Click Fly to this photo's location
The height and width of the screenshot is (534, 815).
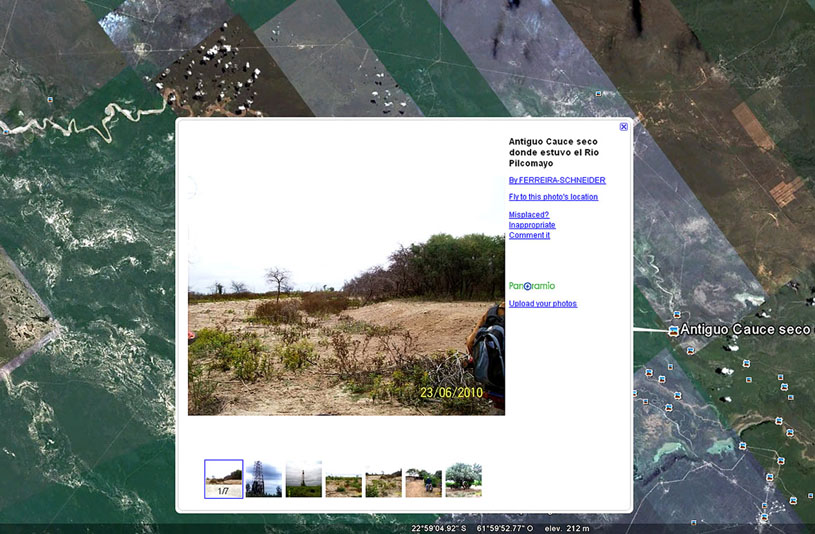553,197
